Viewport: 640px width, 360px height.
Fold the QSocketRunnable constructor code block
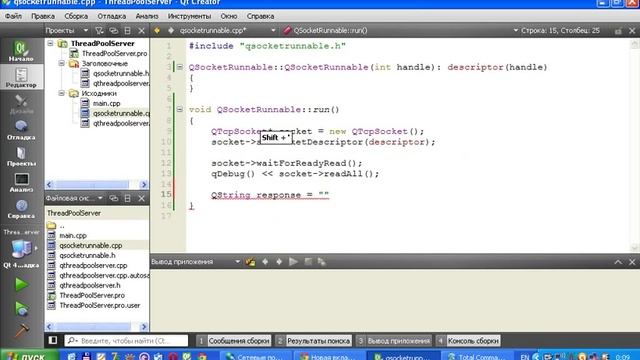click(180, 67)
